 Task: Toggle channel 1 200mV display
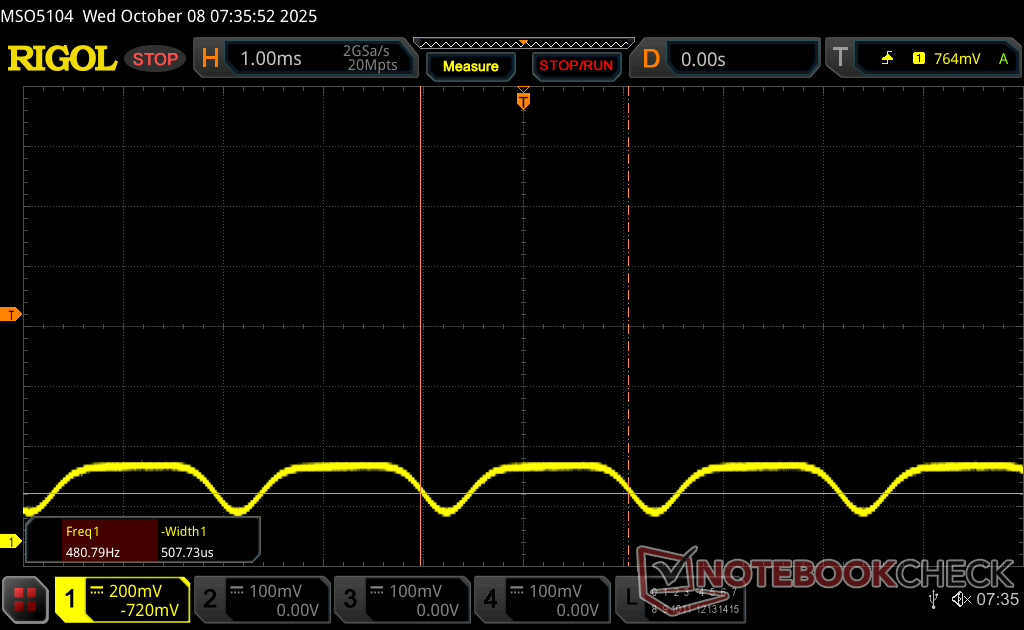pos(122,600)
